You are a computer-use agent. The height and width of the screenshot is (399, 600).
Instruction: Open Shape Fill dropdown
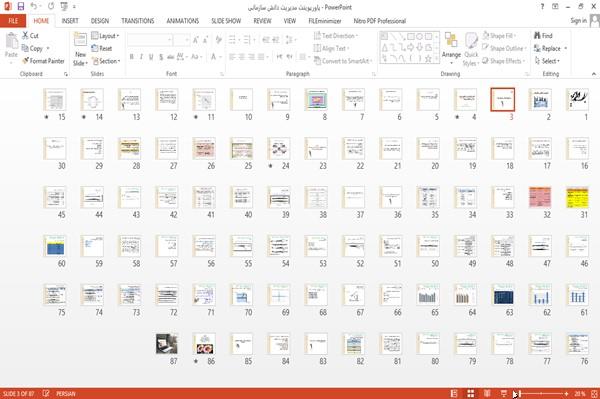coord(499,36)
